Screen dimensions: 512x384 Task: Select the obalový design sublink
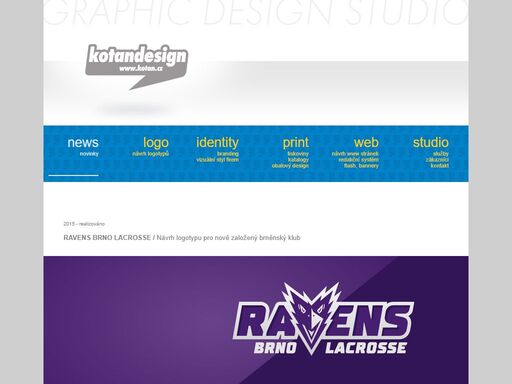(x=290, y=166)
